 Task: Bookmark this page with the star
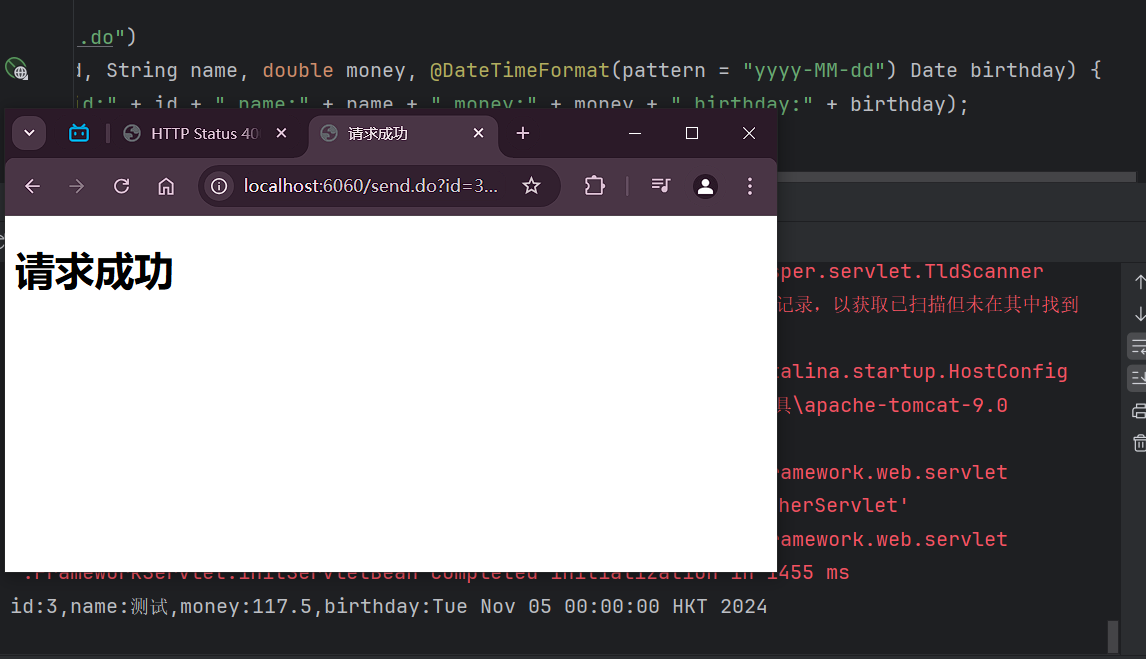click(x=531, y=186)
